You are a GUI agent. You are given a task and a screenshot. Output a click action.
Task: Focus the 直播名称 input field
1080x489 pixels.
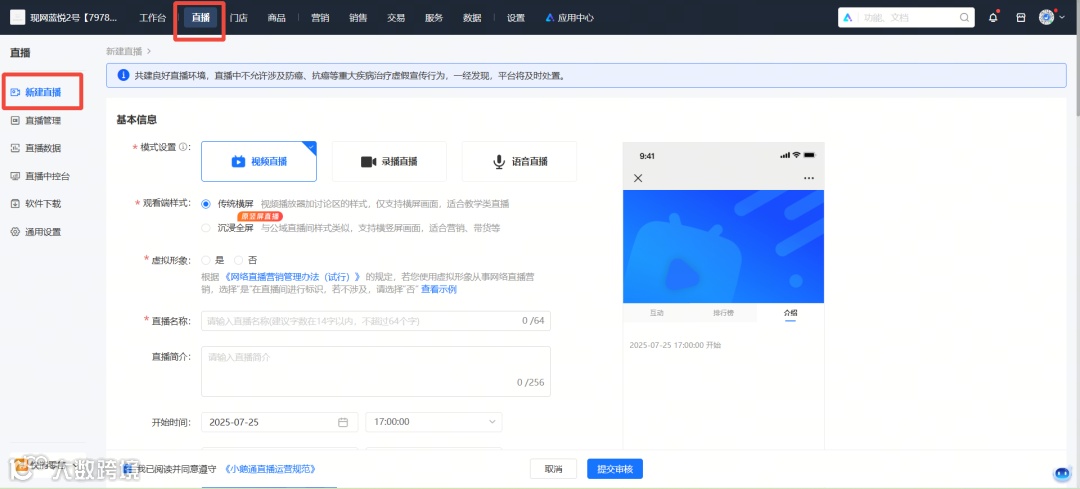point(375,320)
